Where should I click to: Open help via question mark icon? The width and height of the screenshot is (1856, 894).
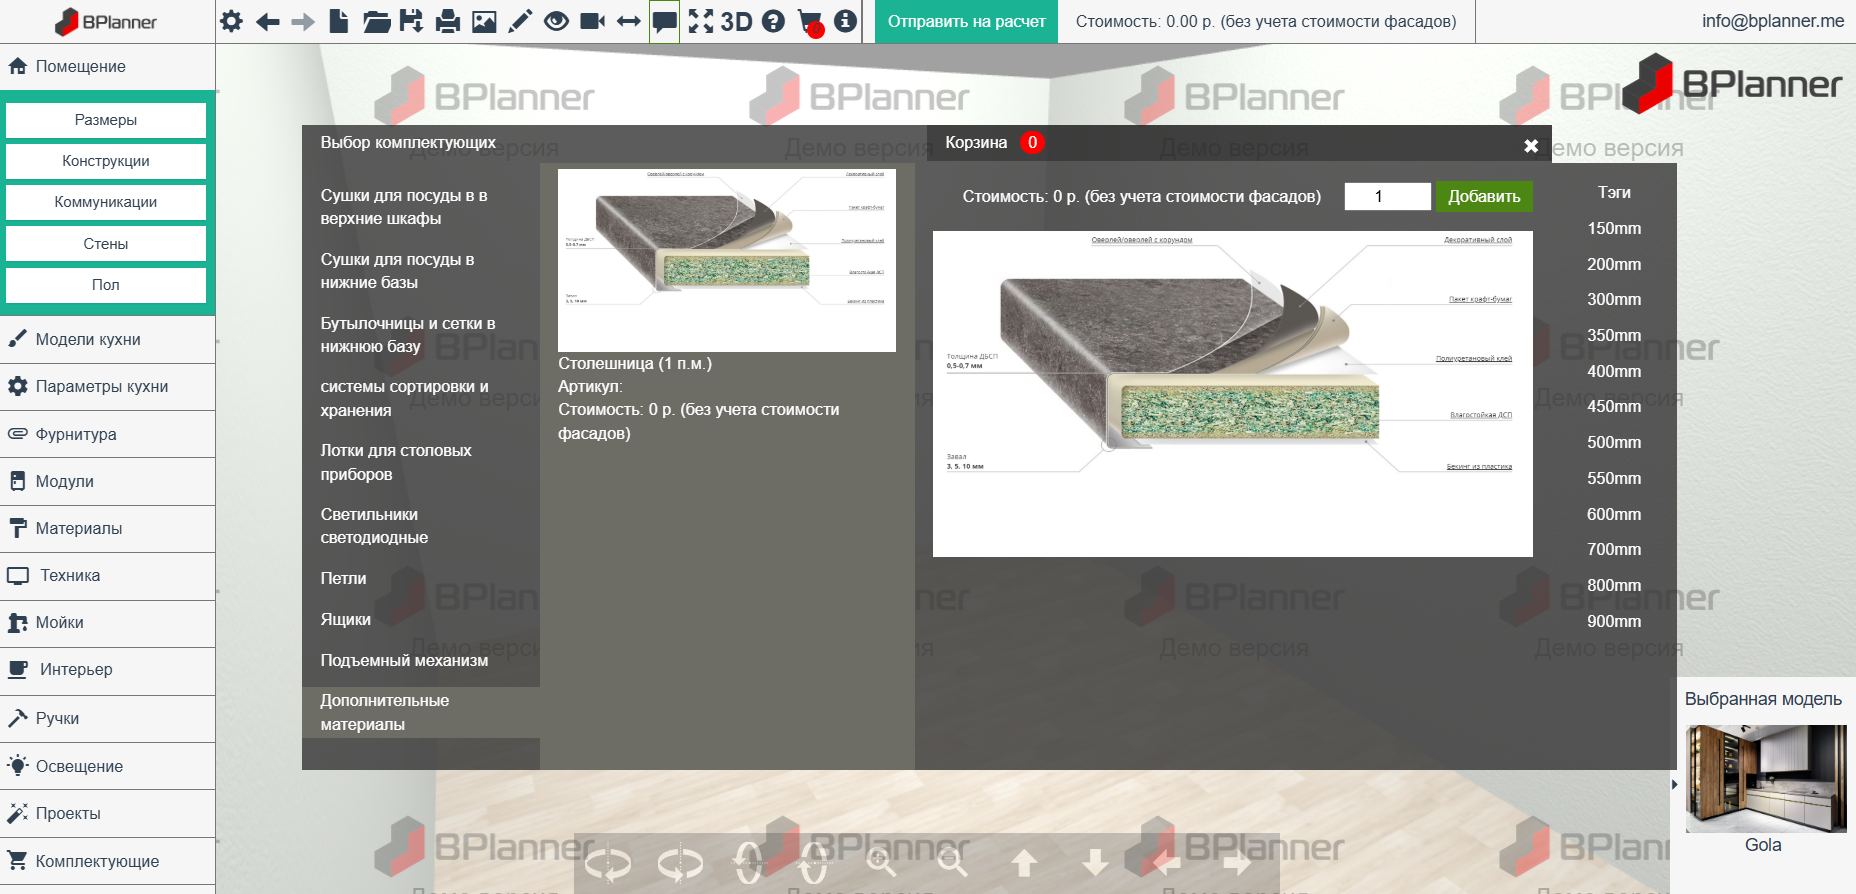tap(773, 21)
